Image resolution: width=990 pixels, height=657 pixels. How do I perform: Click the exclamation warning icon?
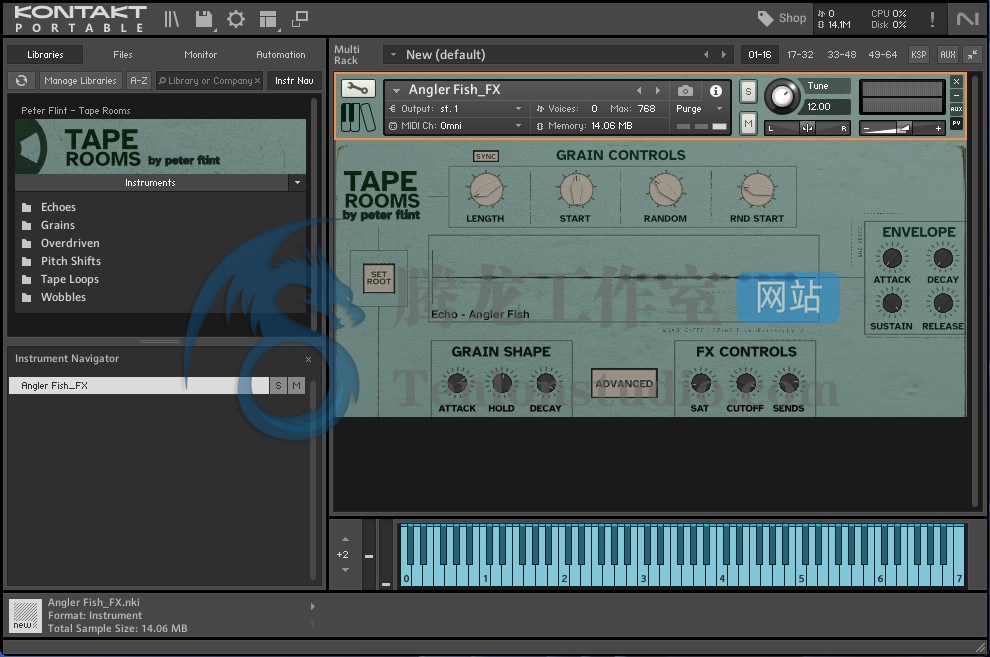coord(932,19)
